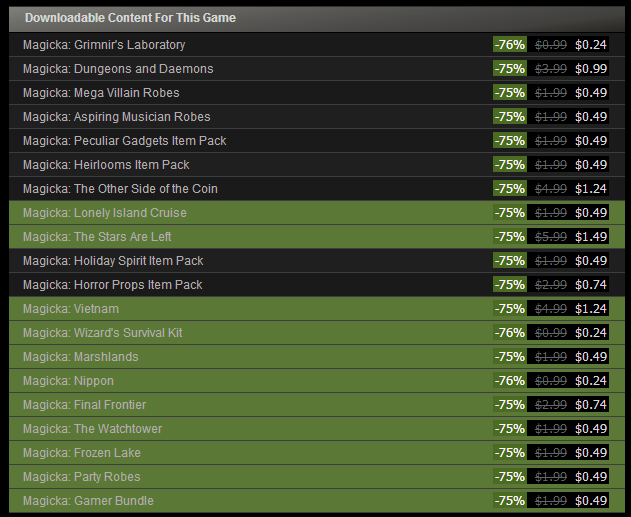Click the $3.99 original price for Dungeons and Daemons
Screen dimensions: 631x517
[x=551, y=69]
